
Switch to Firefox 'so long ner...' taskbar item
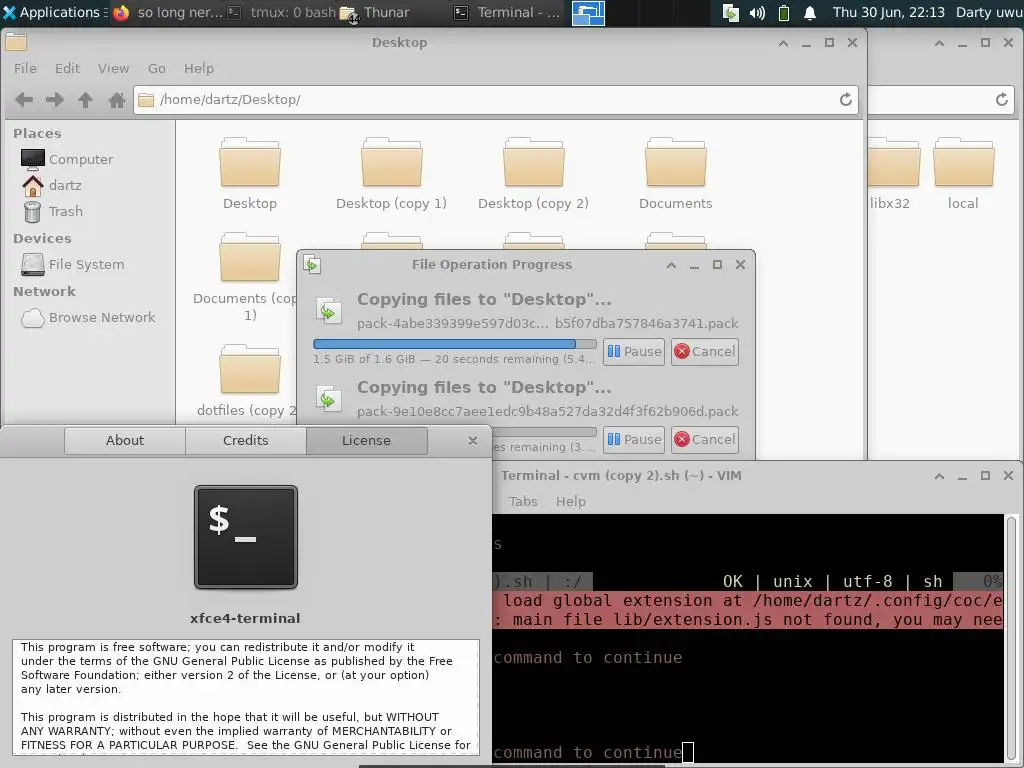click(168, 12)
